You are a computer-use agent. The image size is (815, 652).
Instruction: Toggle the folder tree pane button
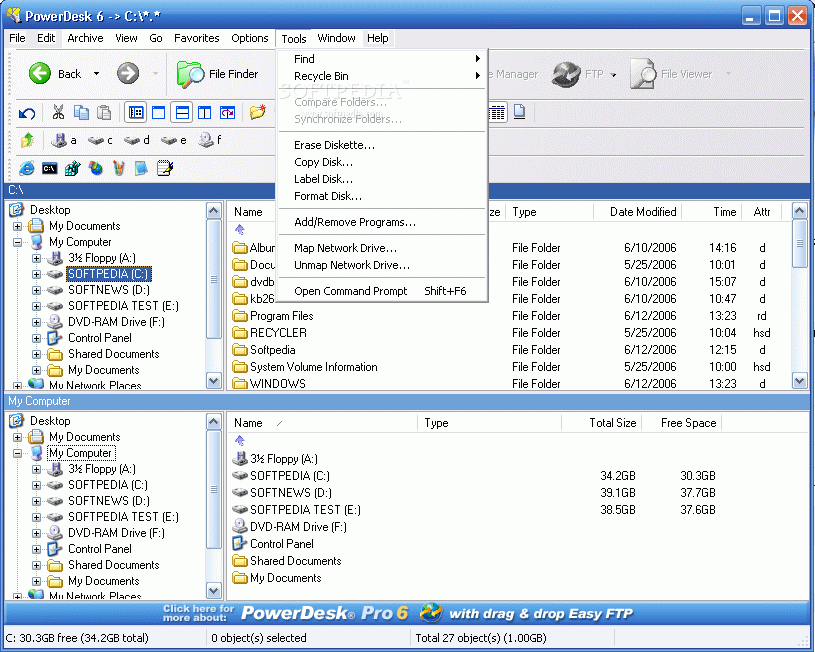click(x=136, y=112)
